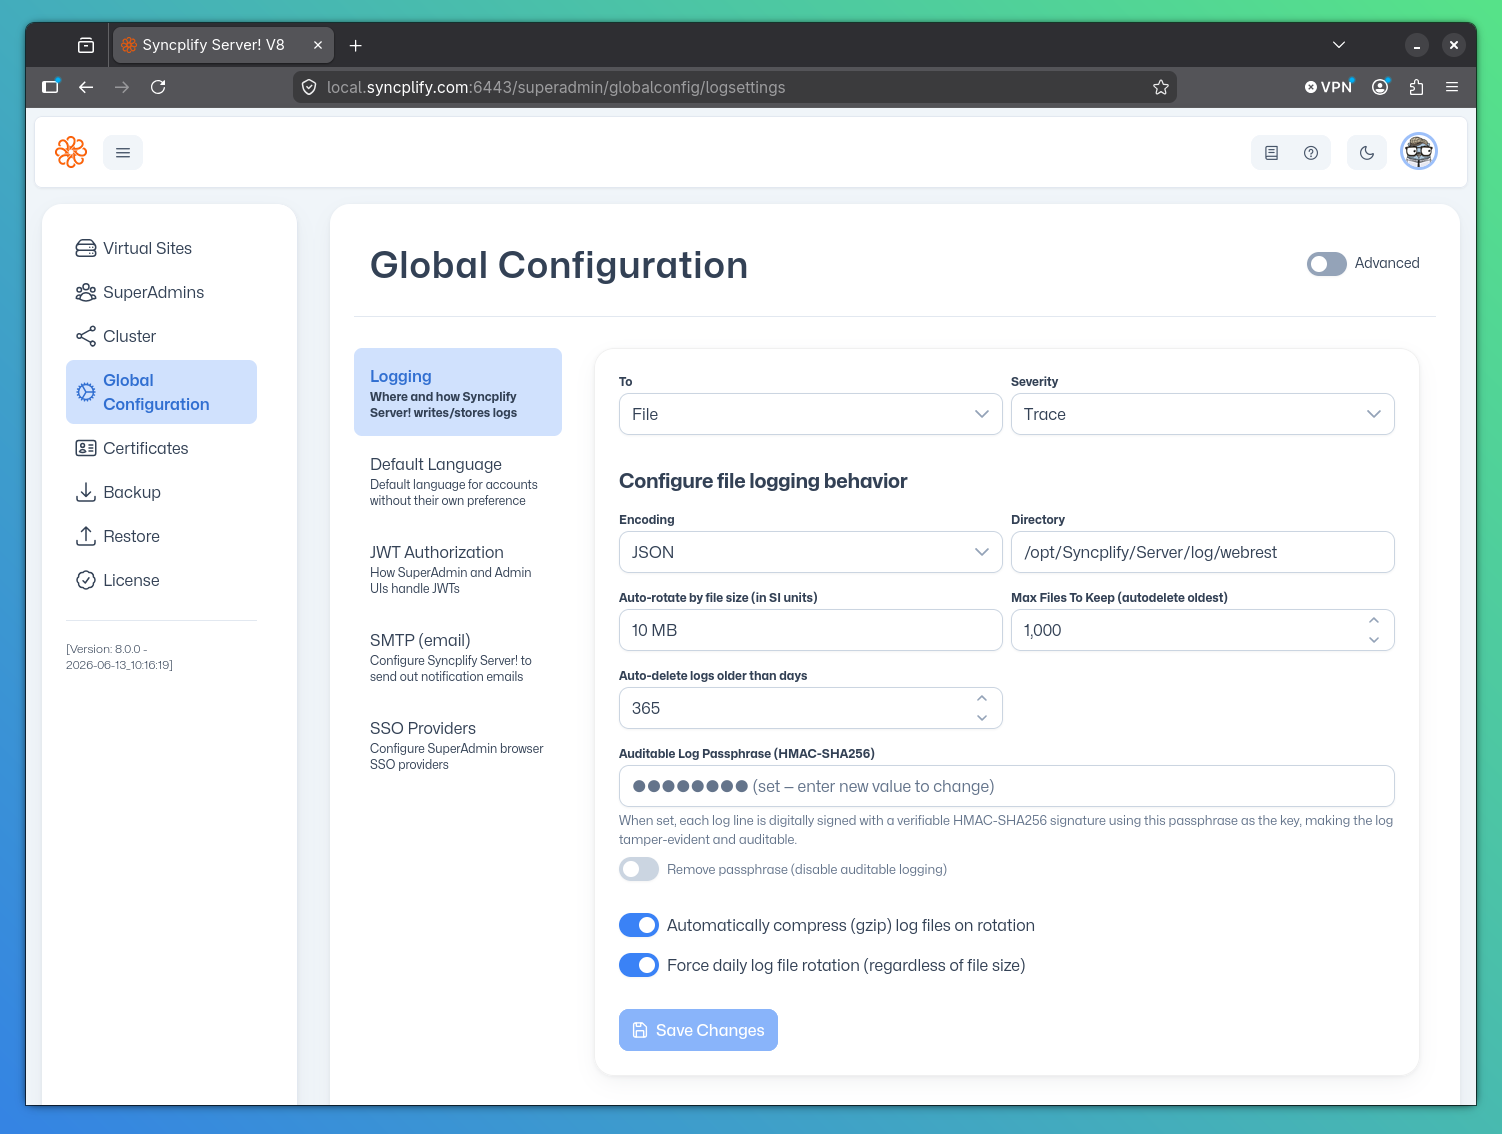
Task: Go back with browser back arrow
Action: coord(86,87)
